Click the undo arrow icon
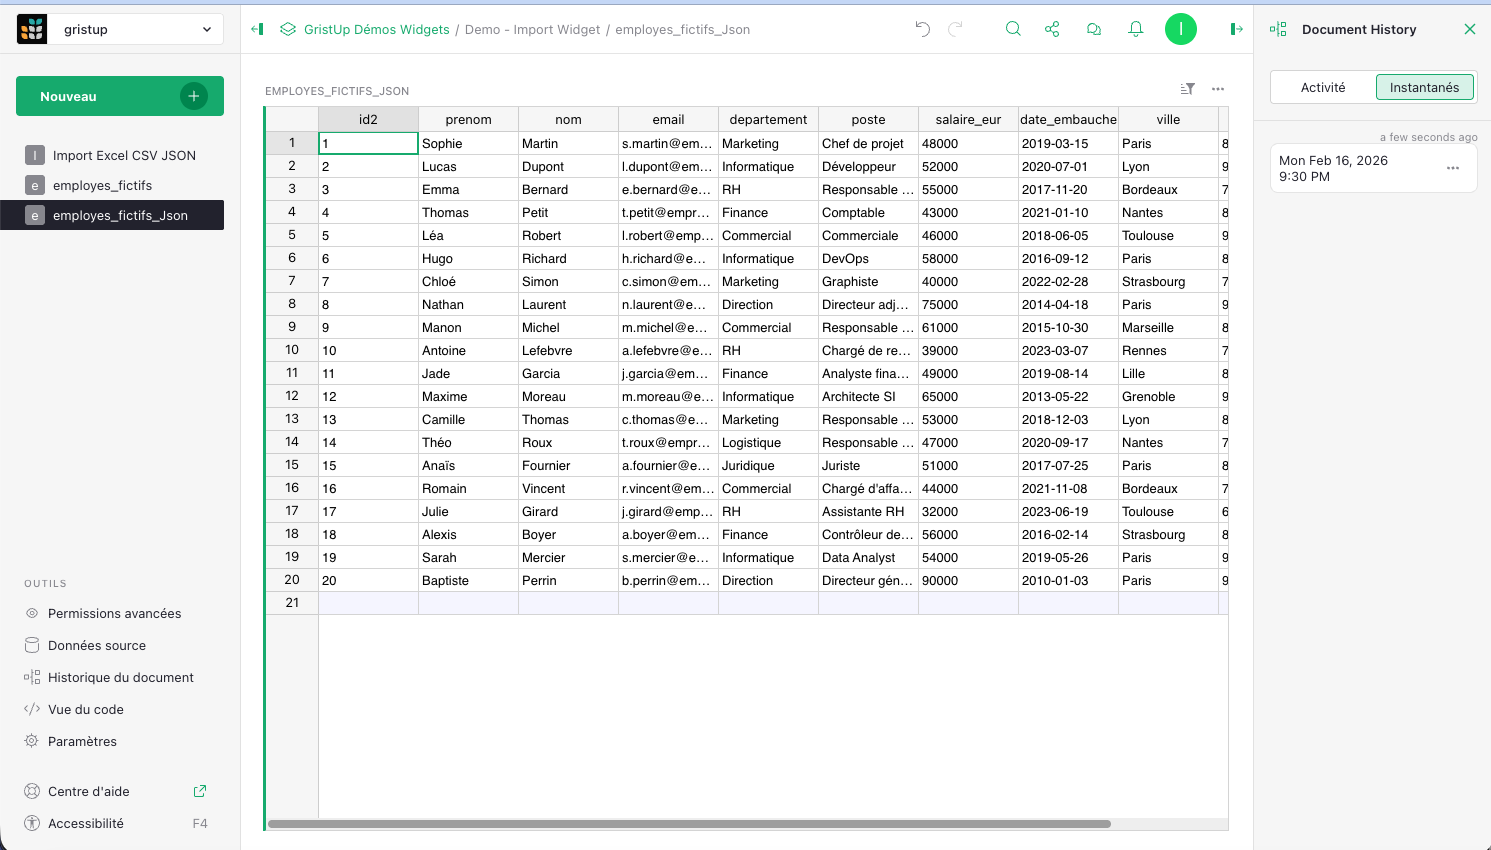Viewport: 1491px width, 850px height. [922, 29]
